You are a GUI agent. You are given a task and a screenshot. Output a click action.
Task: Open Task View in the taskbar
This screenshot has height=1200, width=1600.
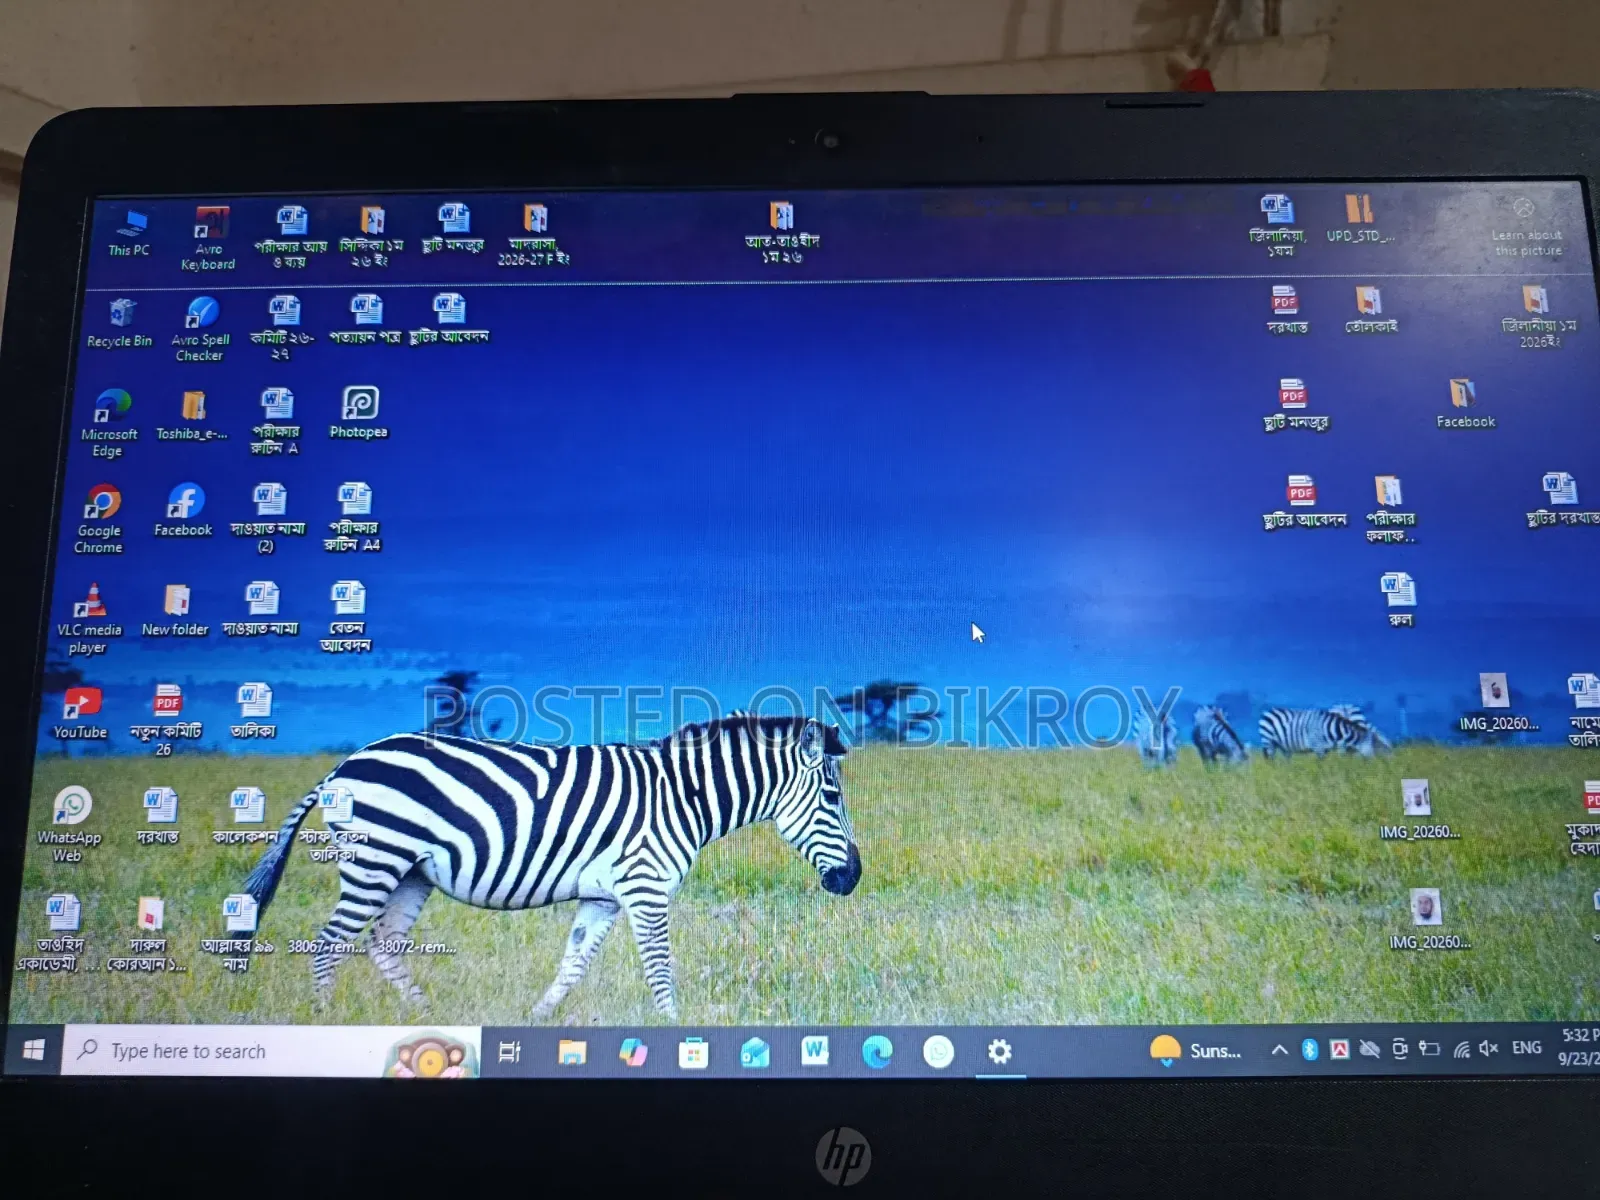[510, 1051]
